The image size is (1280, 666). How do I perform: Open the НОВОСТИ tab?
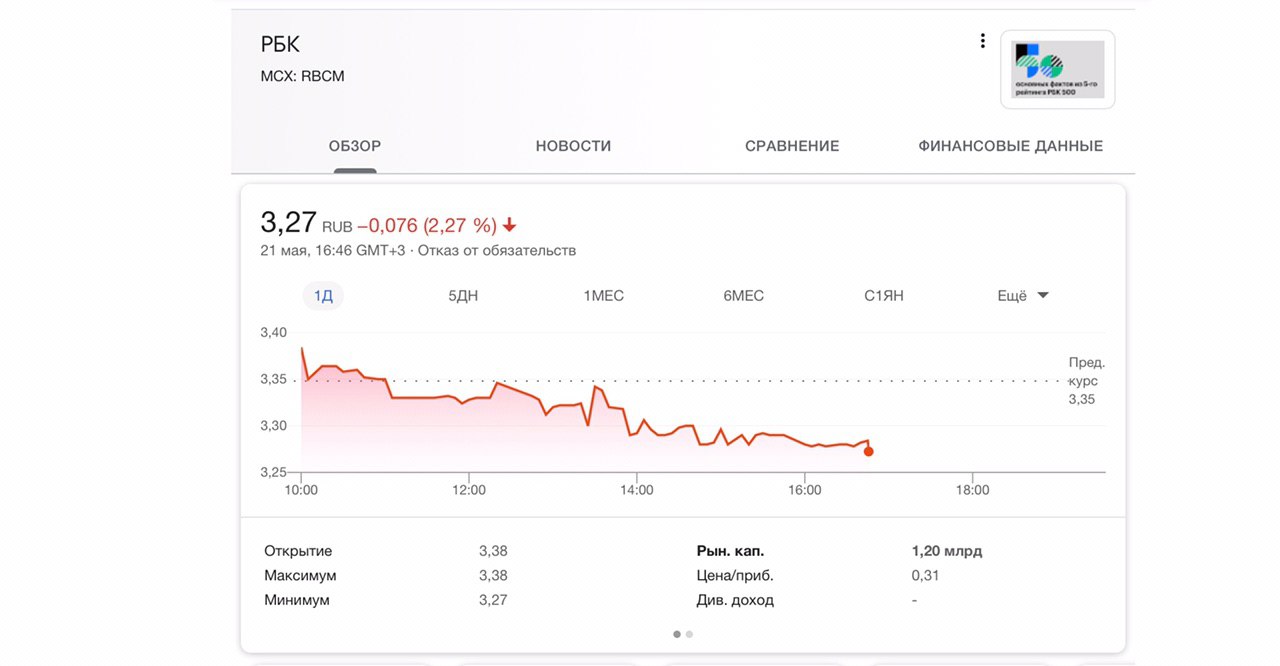tap(573, 146)
